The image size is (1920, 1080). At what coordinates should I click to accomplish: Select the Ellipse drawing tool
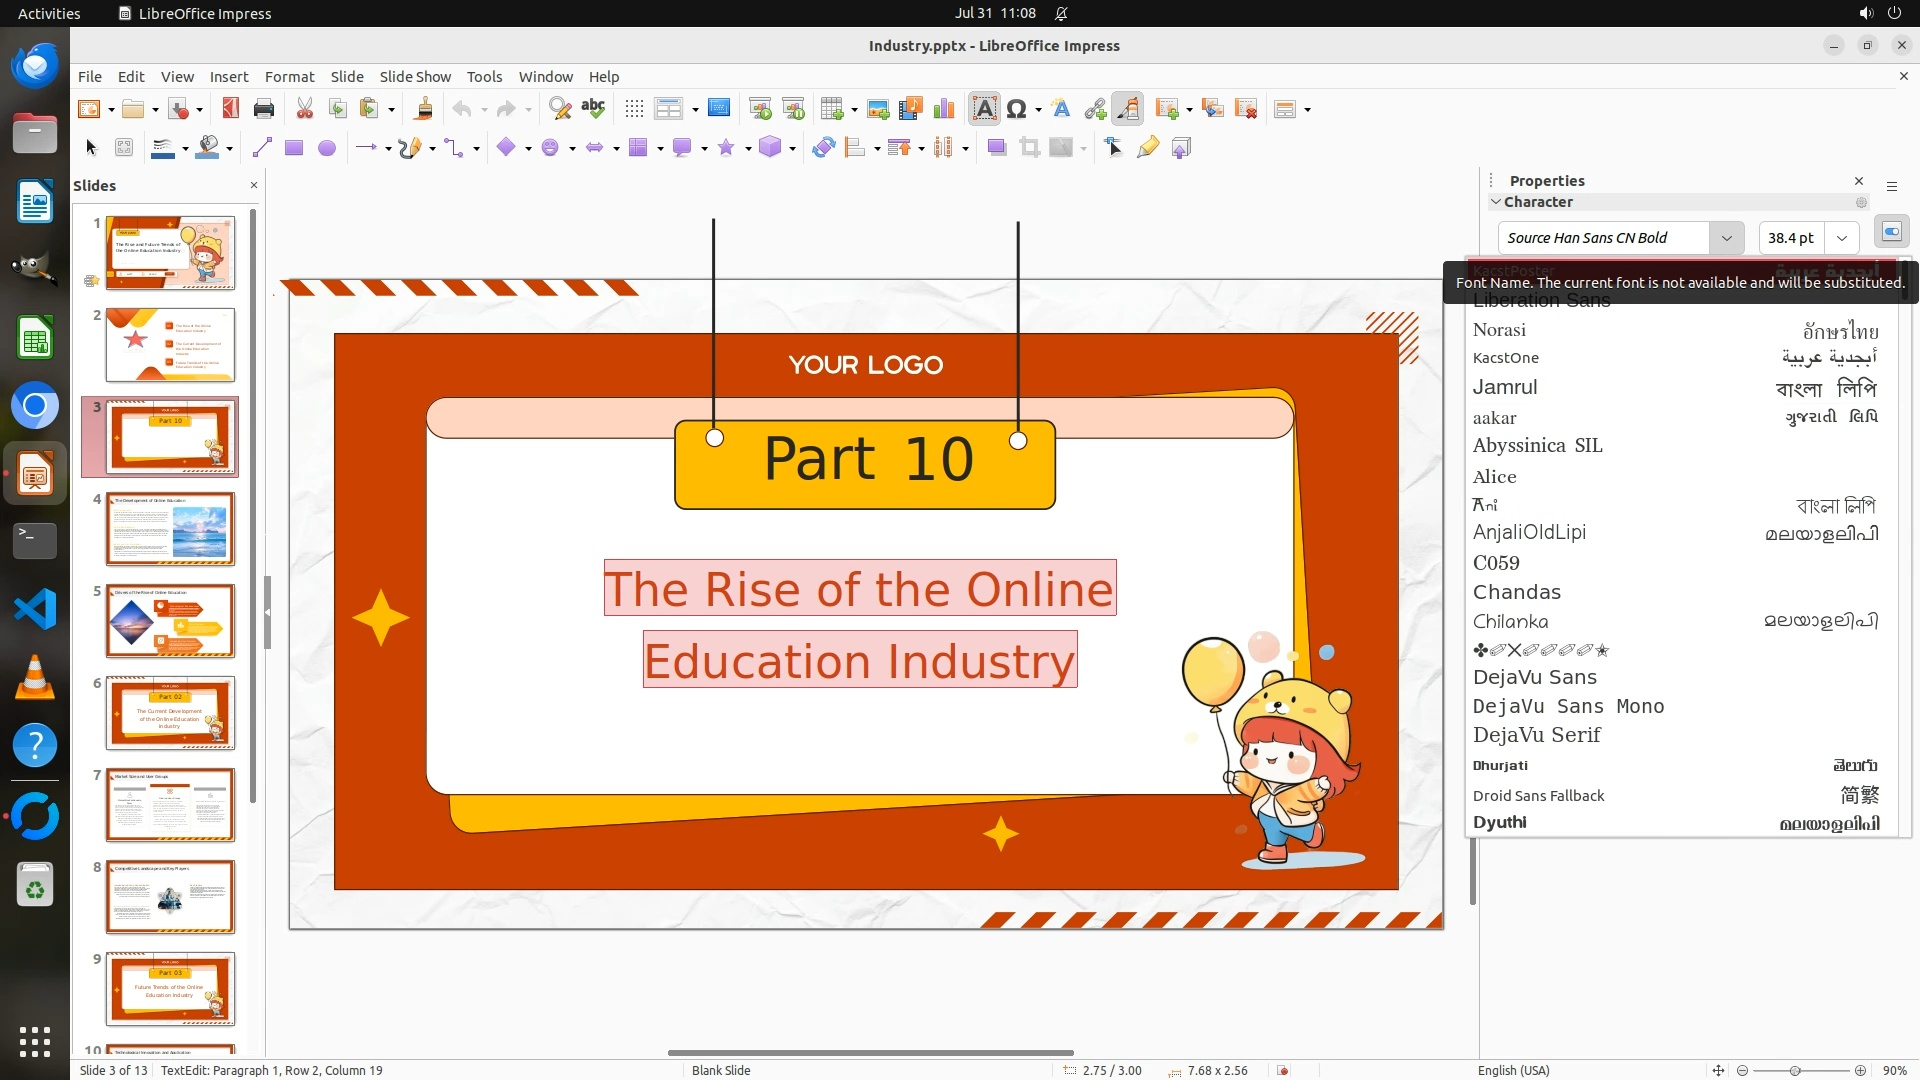(326, 148)
